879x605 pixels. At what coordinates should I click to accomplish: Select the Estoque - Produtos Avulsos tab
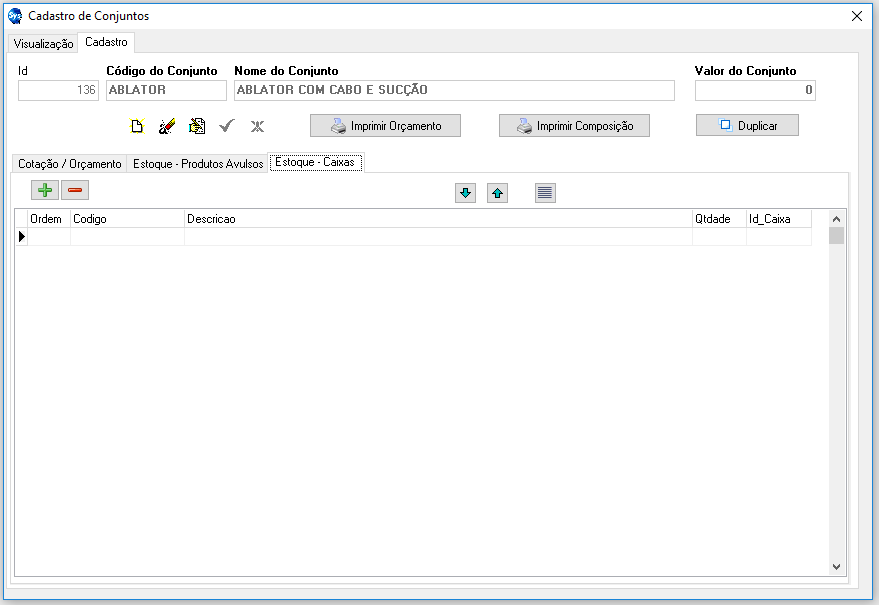pyautogui.click(x=198, y=164)
